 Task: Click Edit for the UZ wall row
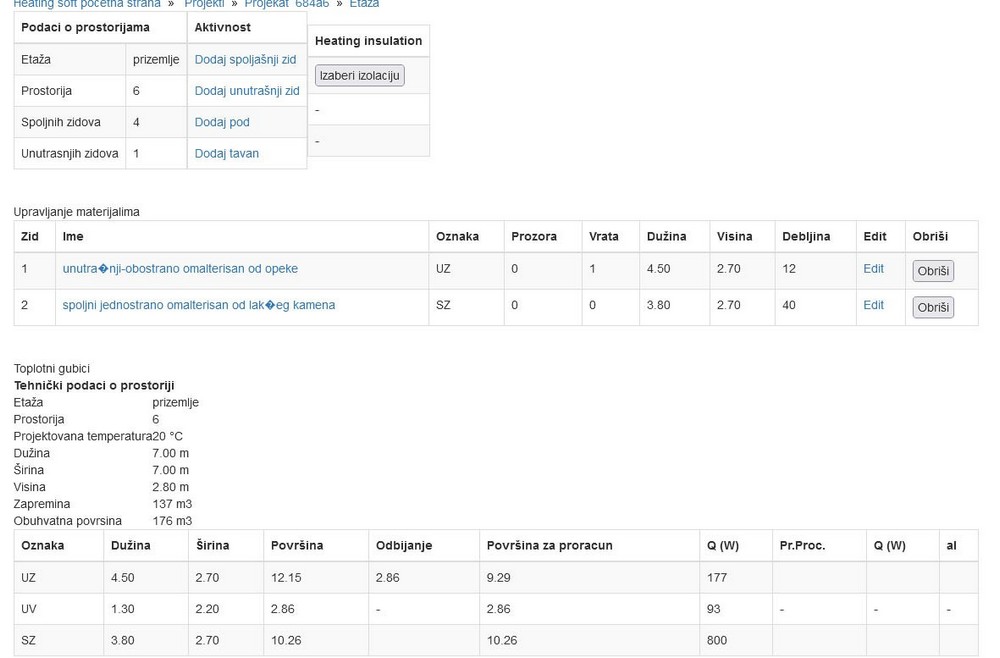pos(873,268)
